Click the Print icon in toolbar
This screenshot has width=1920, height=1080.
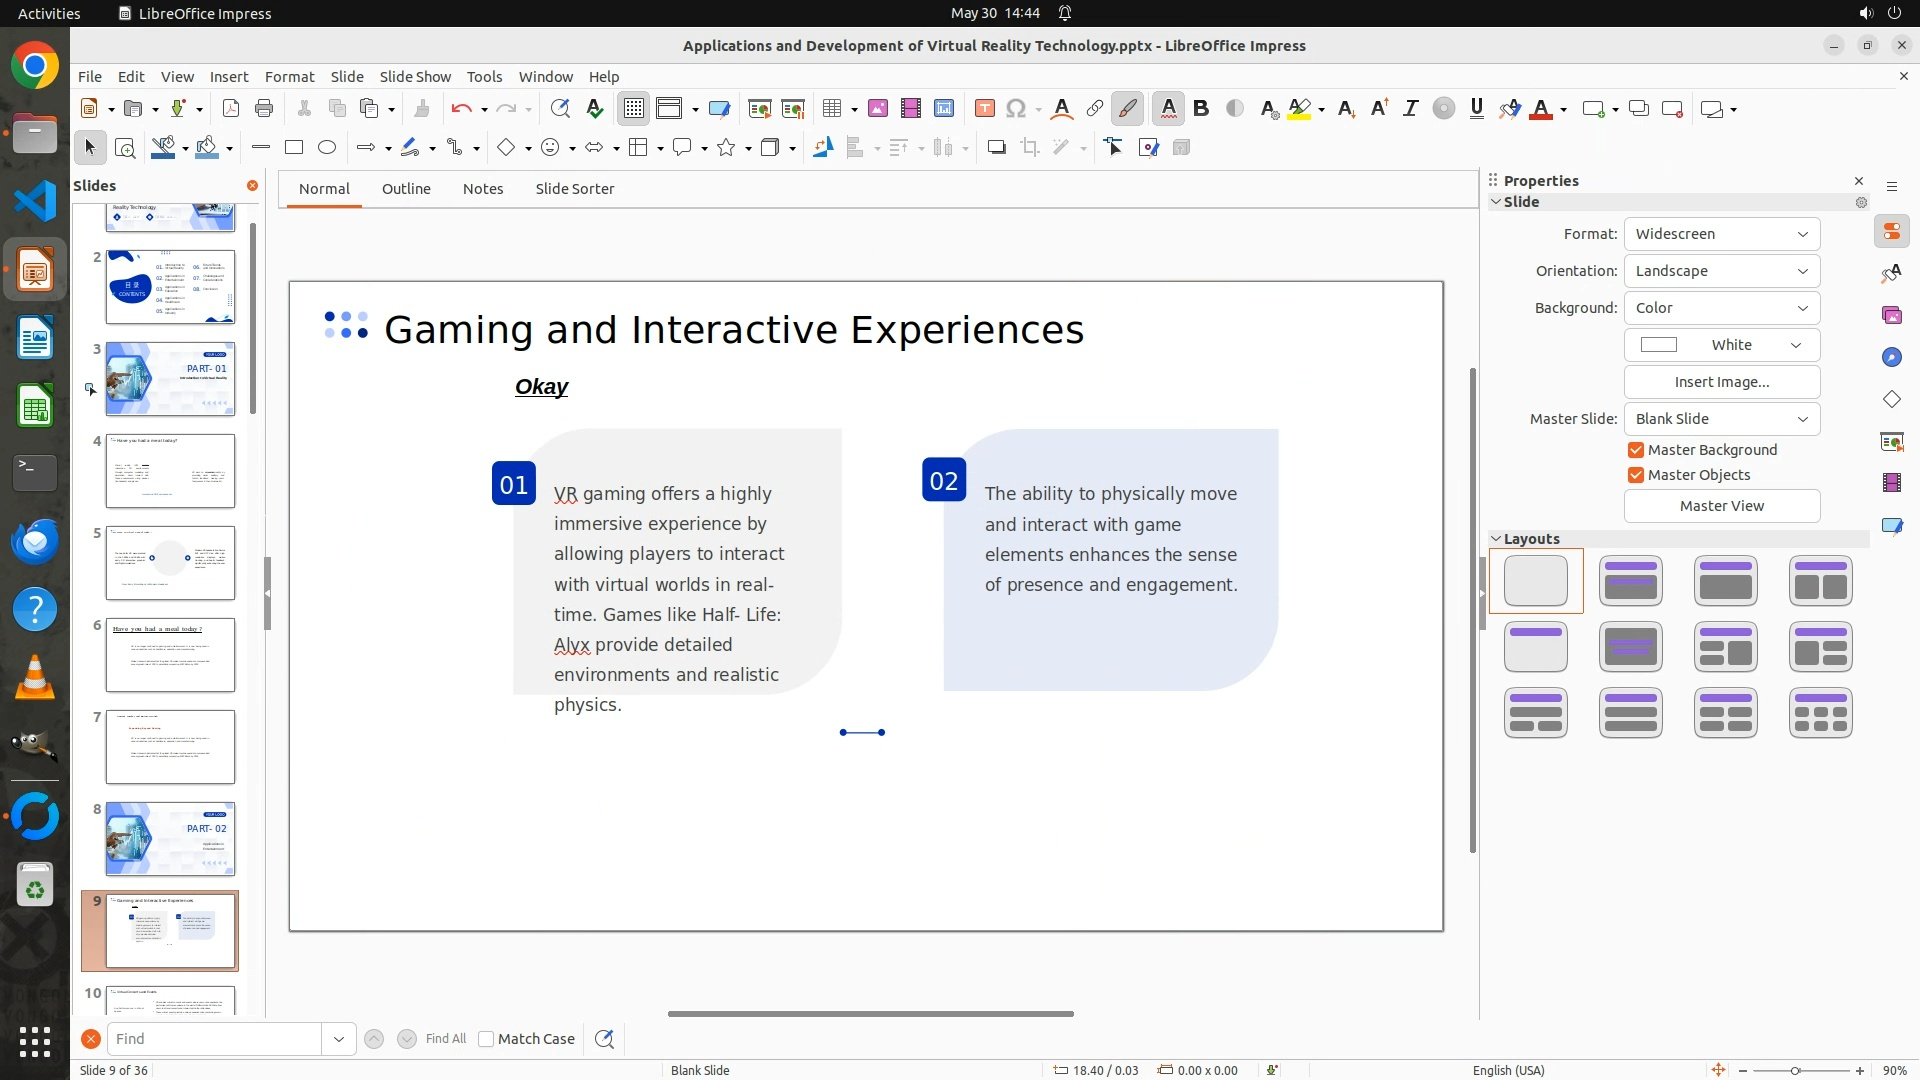coord(264,109)
